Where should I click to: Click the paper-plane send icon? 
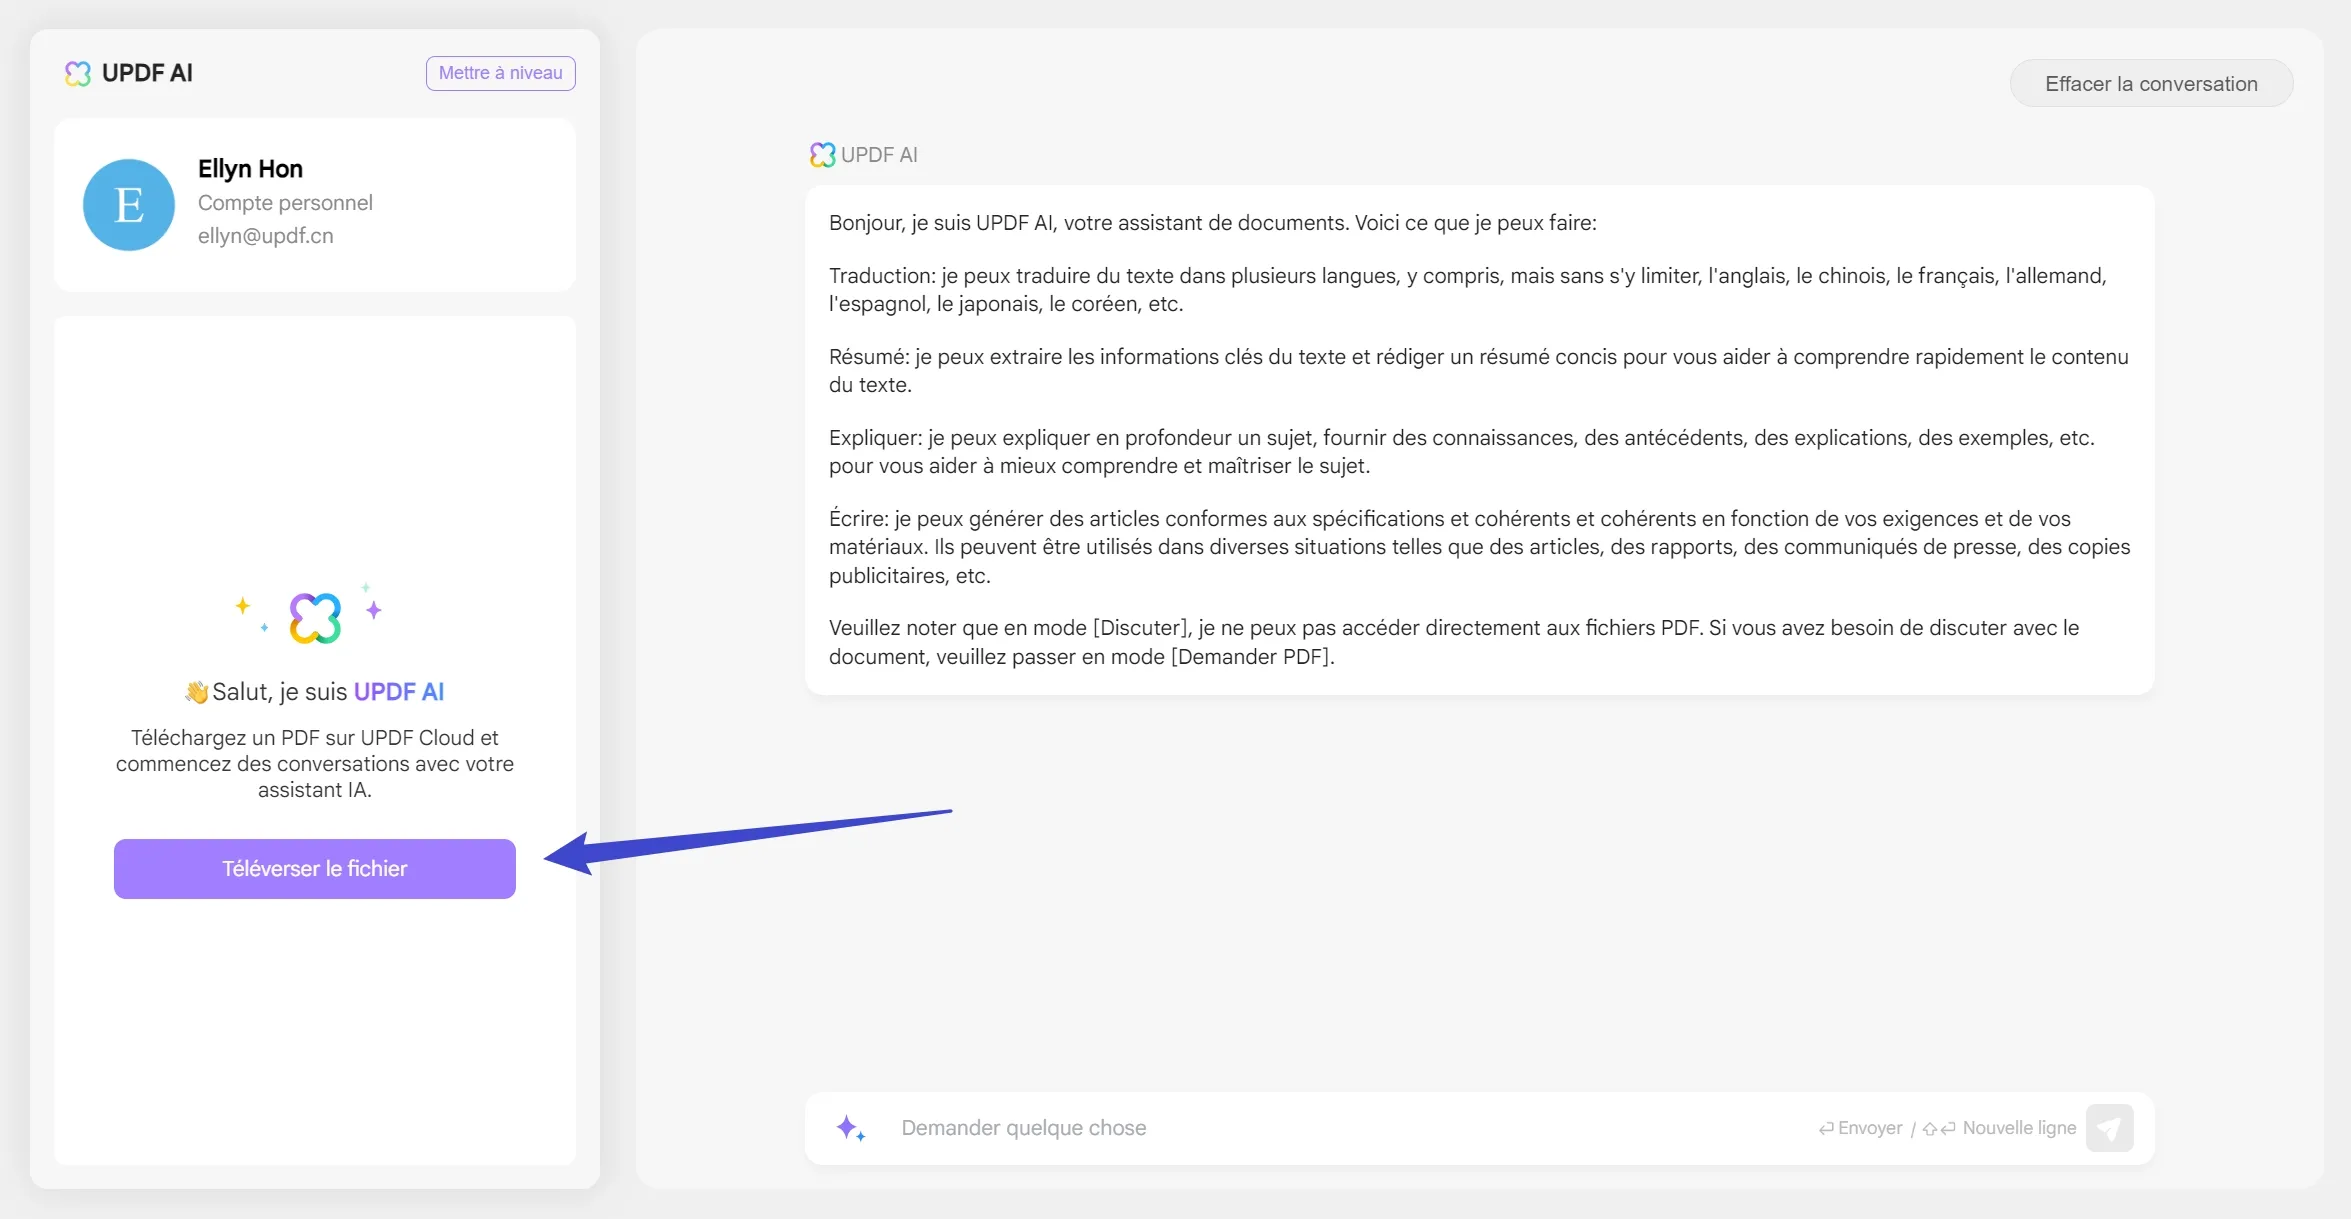click(x=2110, y=1128)
